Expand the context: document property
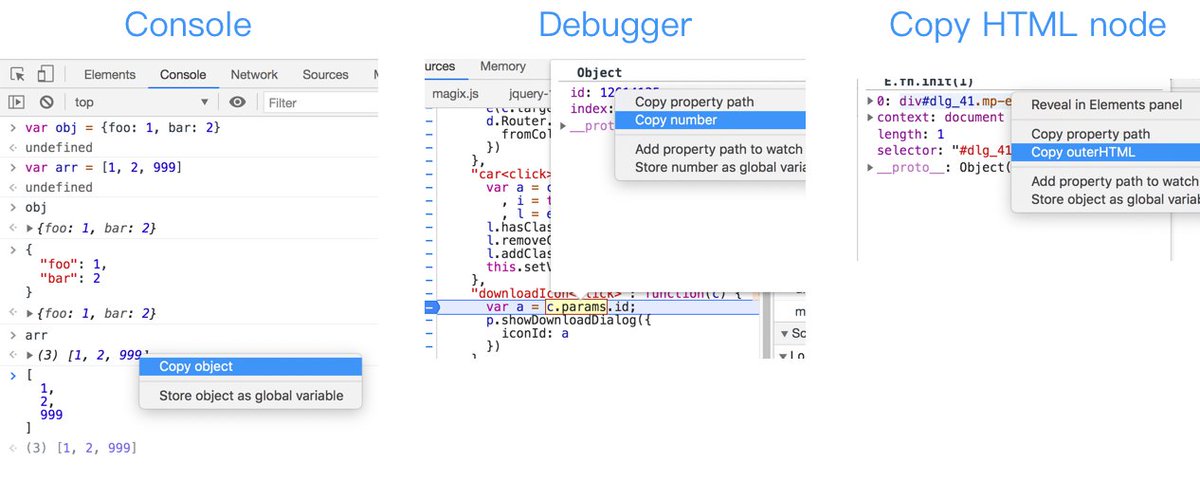 [870, 117]
